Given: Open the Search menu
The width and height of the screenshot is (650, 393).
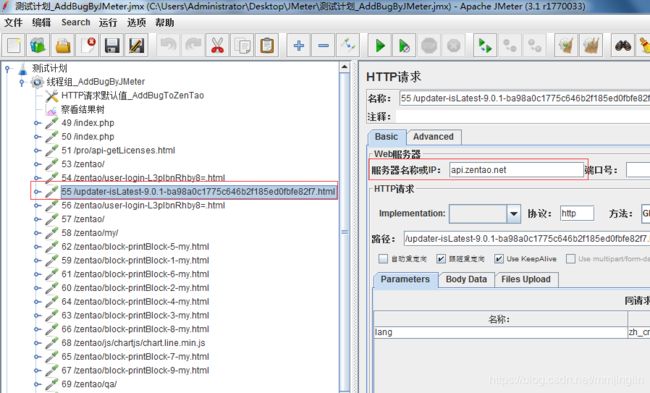Looking at the screenshot, I should click(x=75, y=22).
